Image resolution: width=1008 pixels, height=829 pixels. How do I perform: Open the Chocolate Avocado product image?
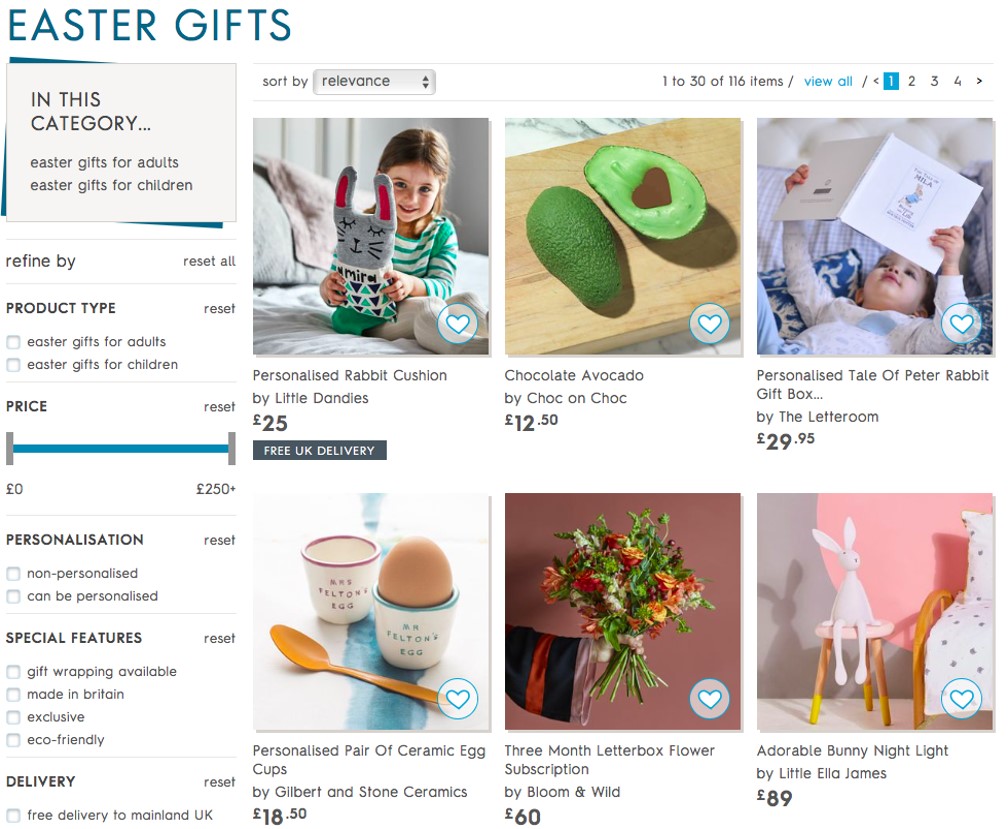click(623, 236)
